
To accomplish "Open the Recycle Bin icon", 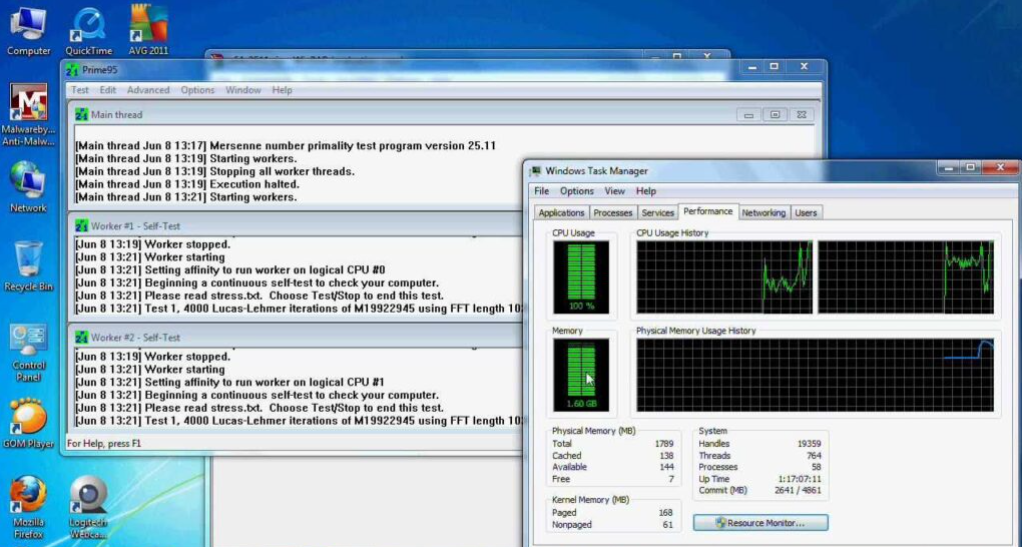I will (28, 266).
